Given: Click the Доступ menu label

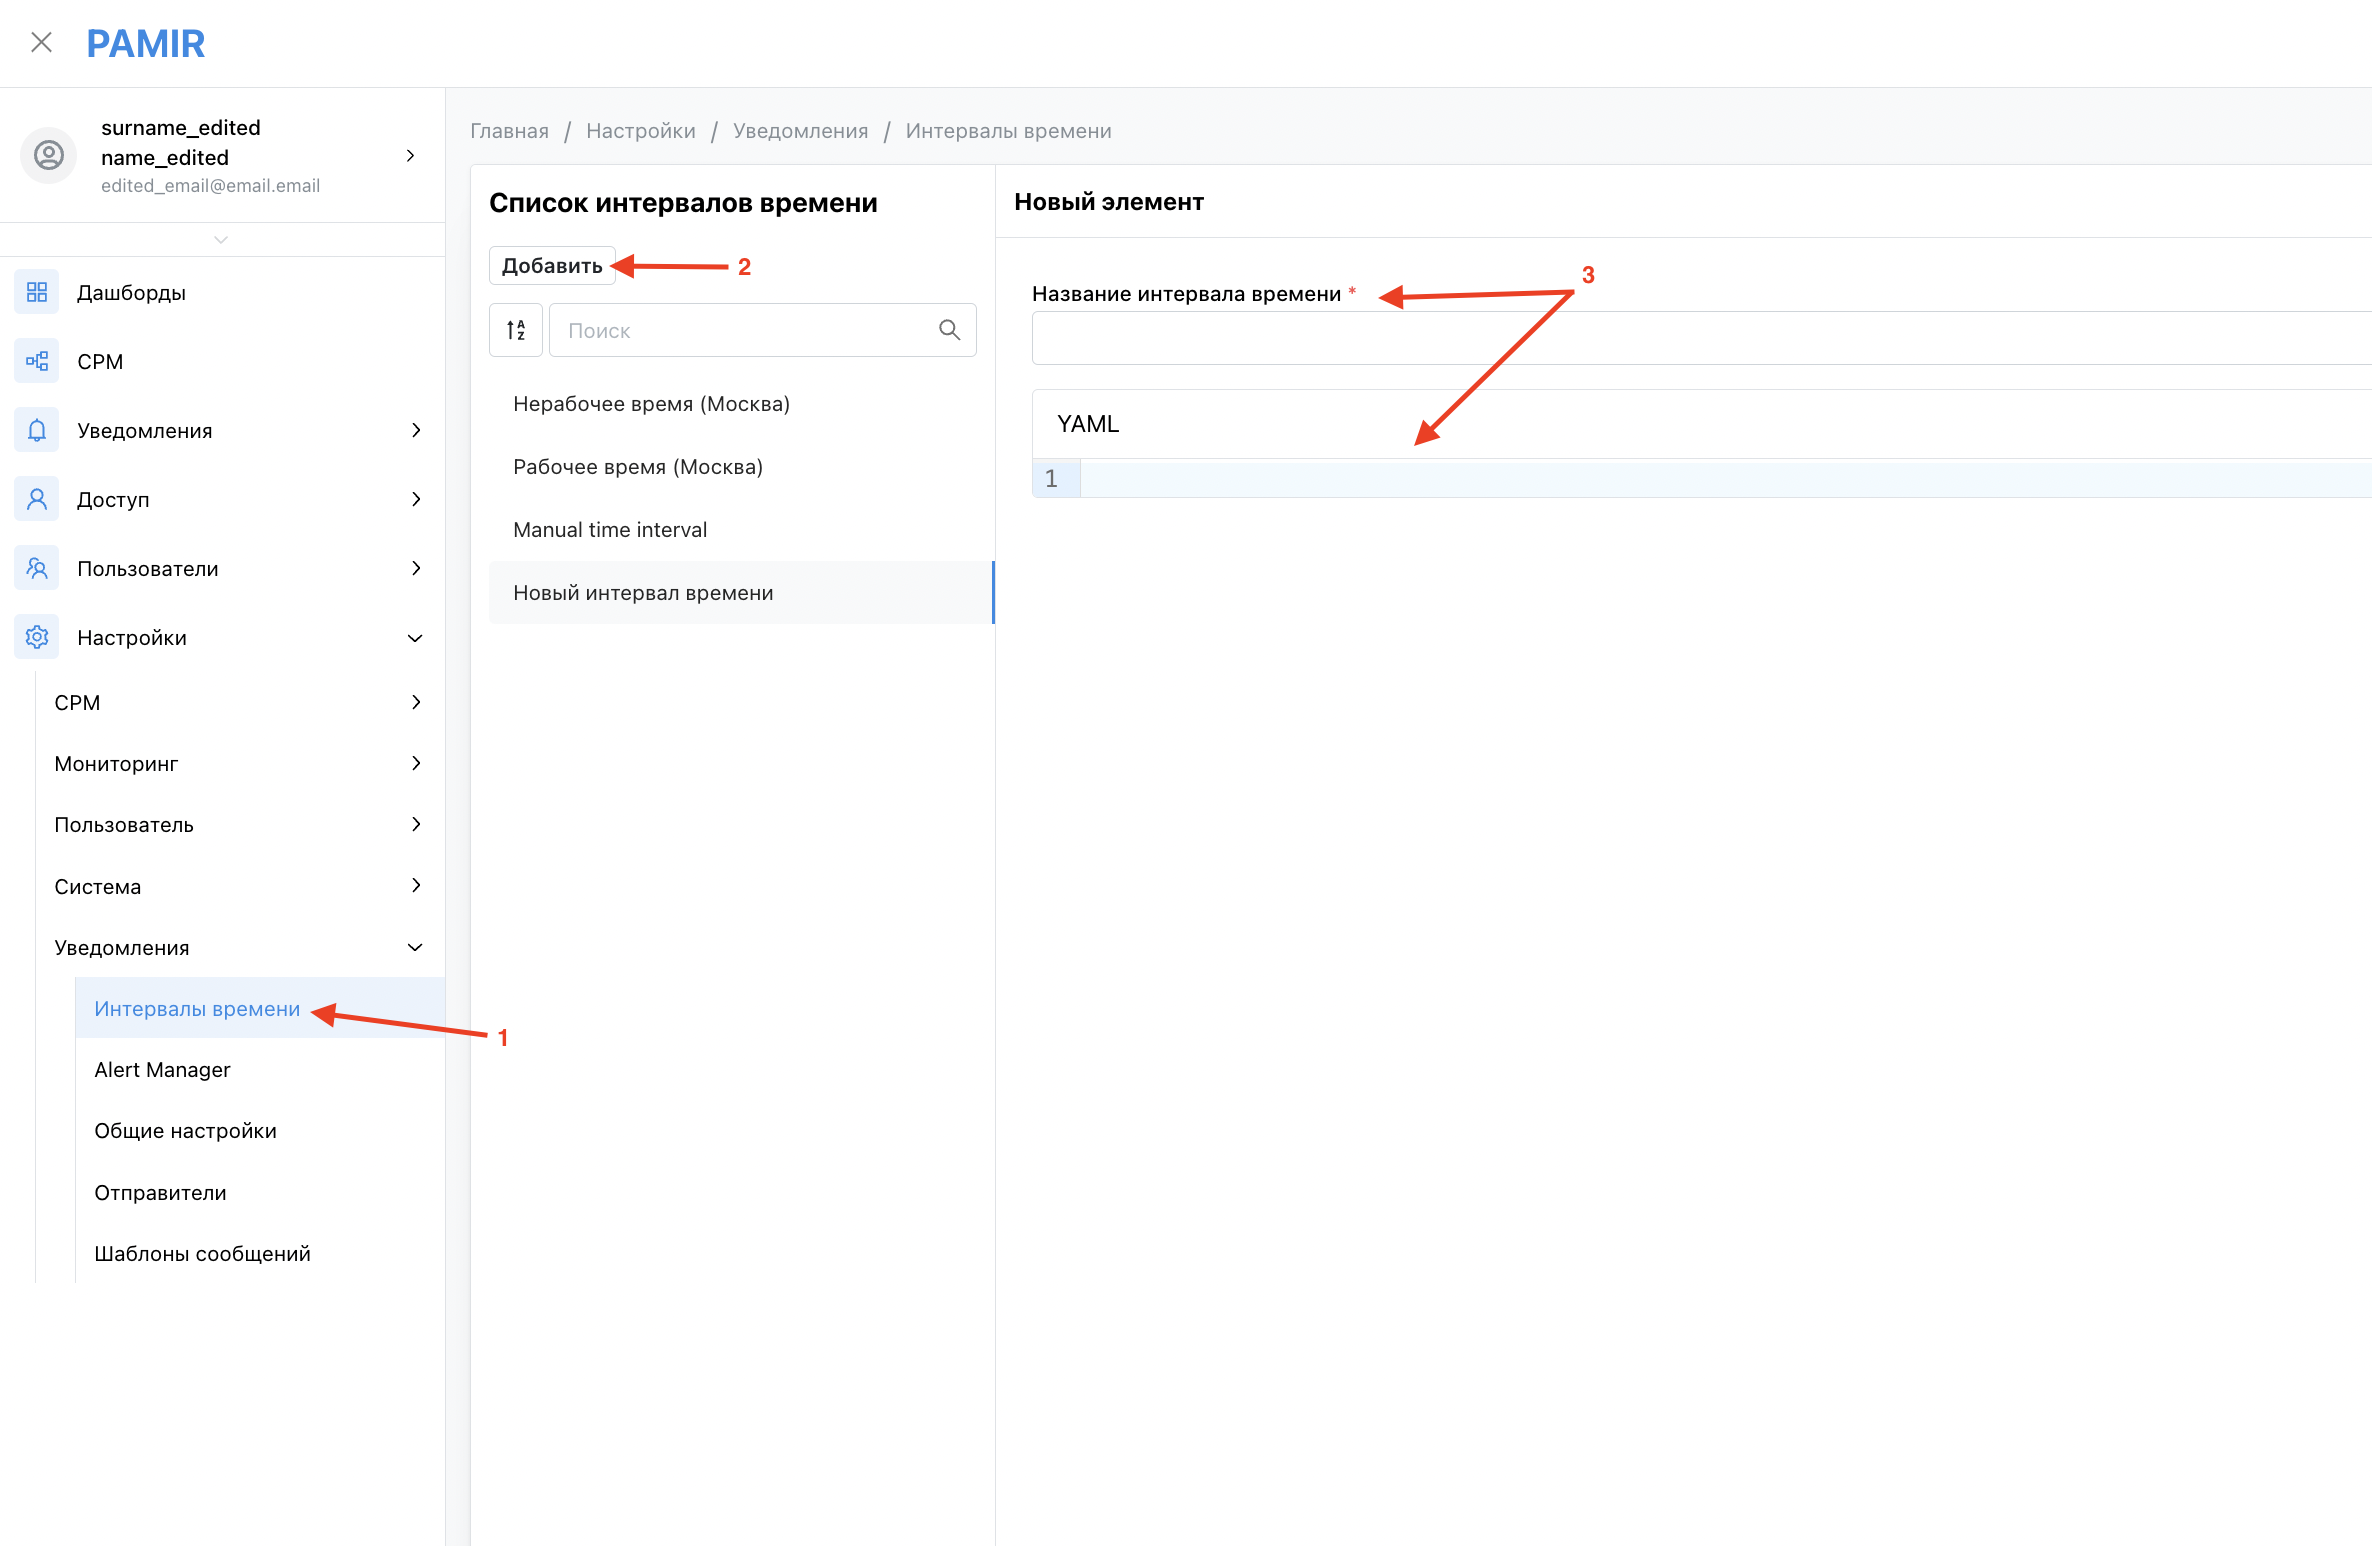Looking at the screenshot, I should click(x=113, y=499).
